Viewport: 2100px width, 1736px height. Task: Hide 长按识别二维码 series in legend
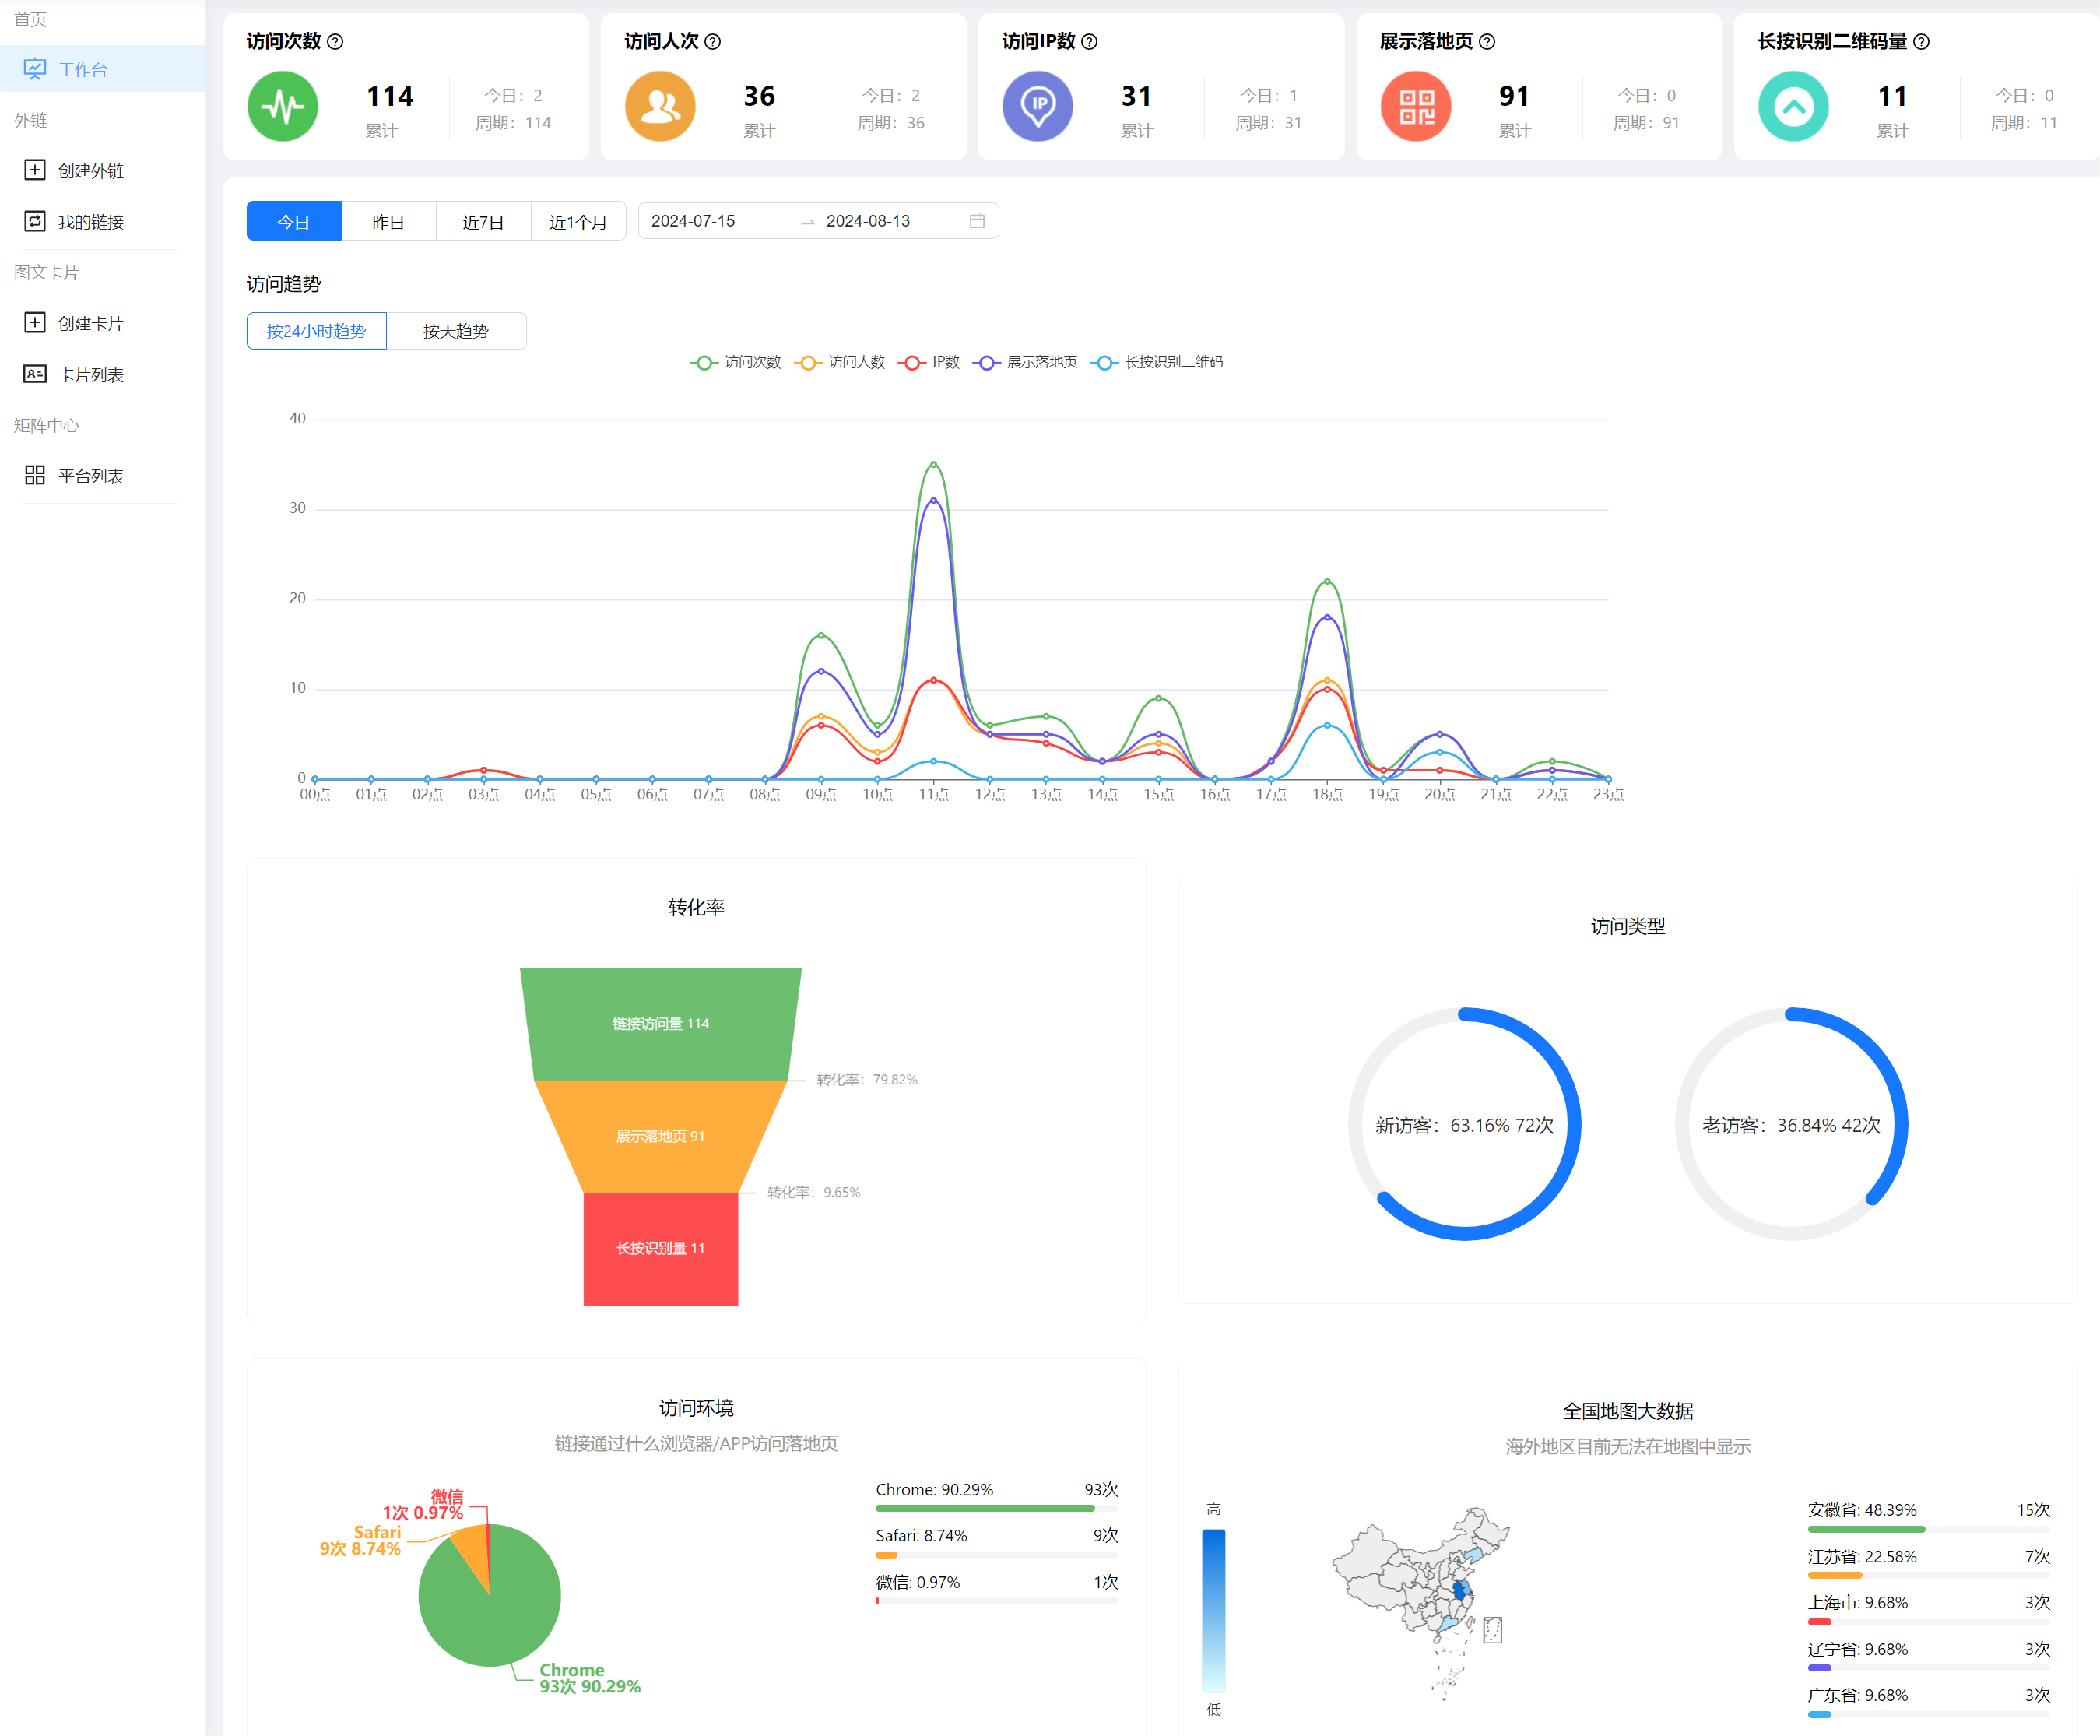point(1157,362)
